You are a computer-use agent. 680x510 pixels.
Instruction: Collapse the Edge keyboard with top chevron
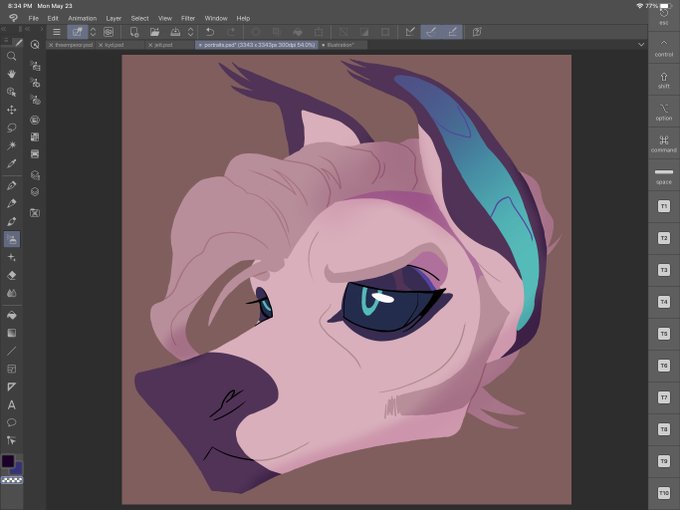point(664,43)
